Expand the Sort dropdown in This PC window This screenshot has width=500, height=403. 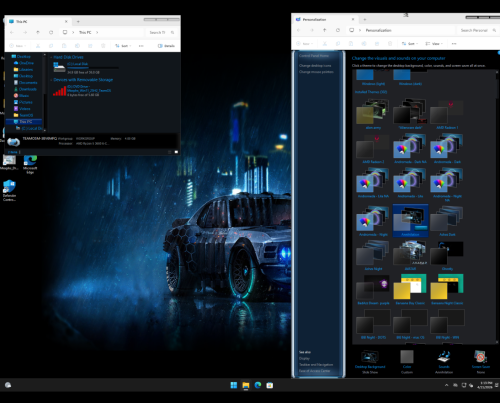[x=123, y=46]
